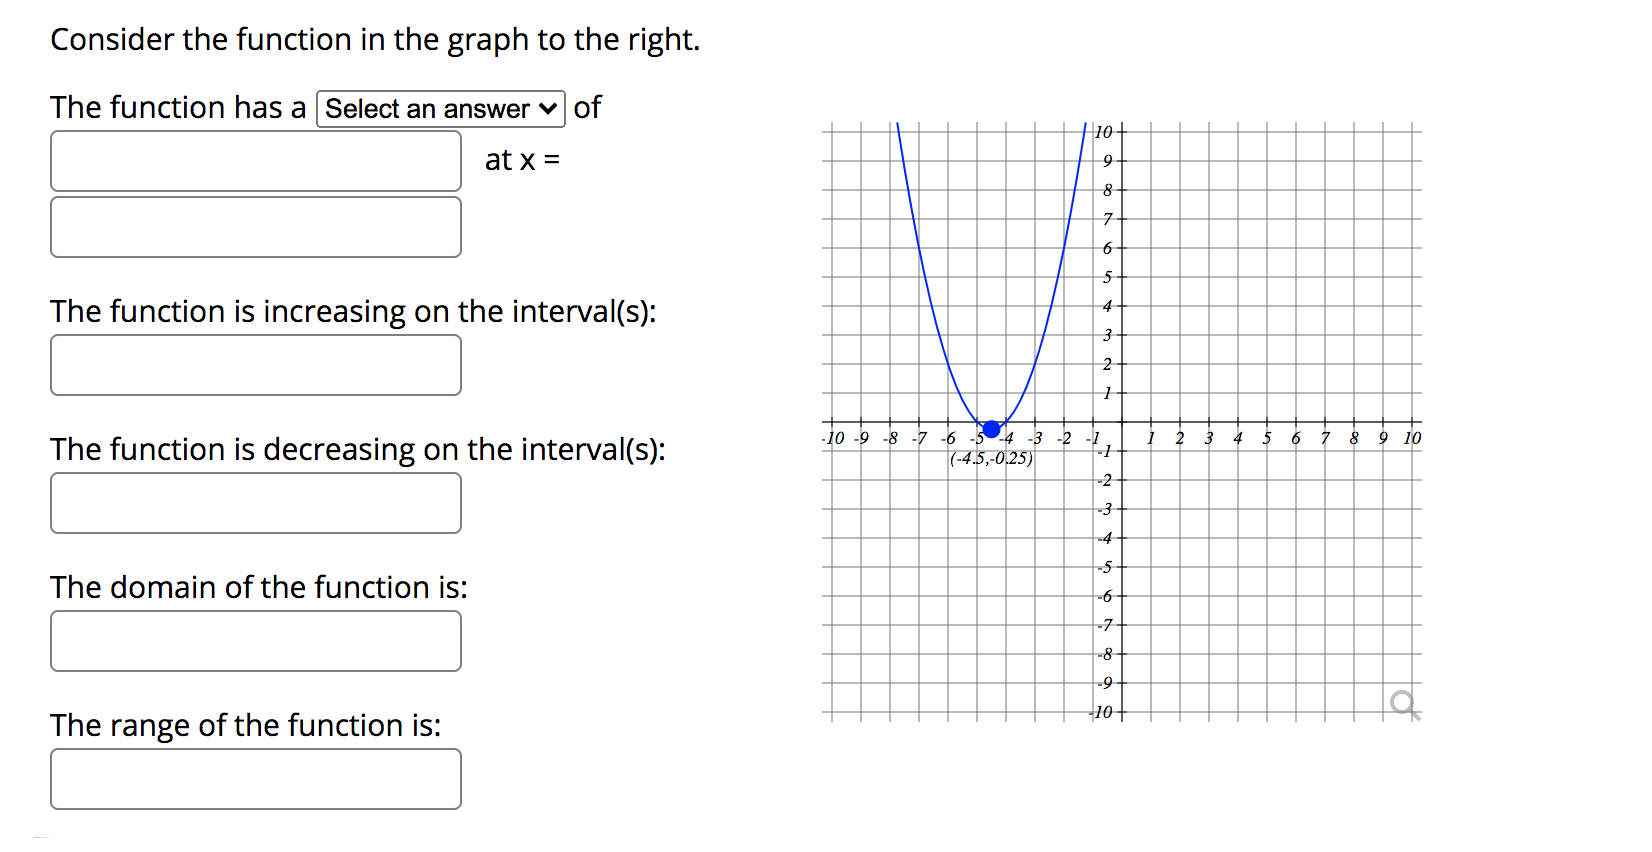Click the increasing interval(s) answer box
Image resolution: width=1652 pixels, height=852 pixels.
(x=255, y=364)
